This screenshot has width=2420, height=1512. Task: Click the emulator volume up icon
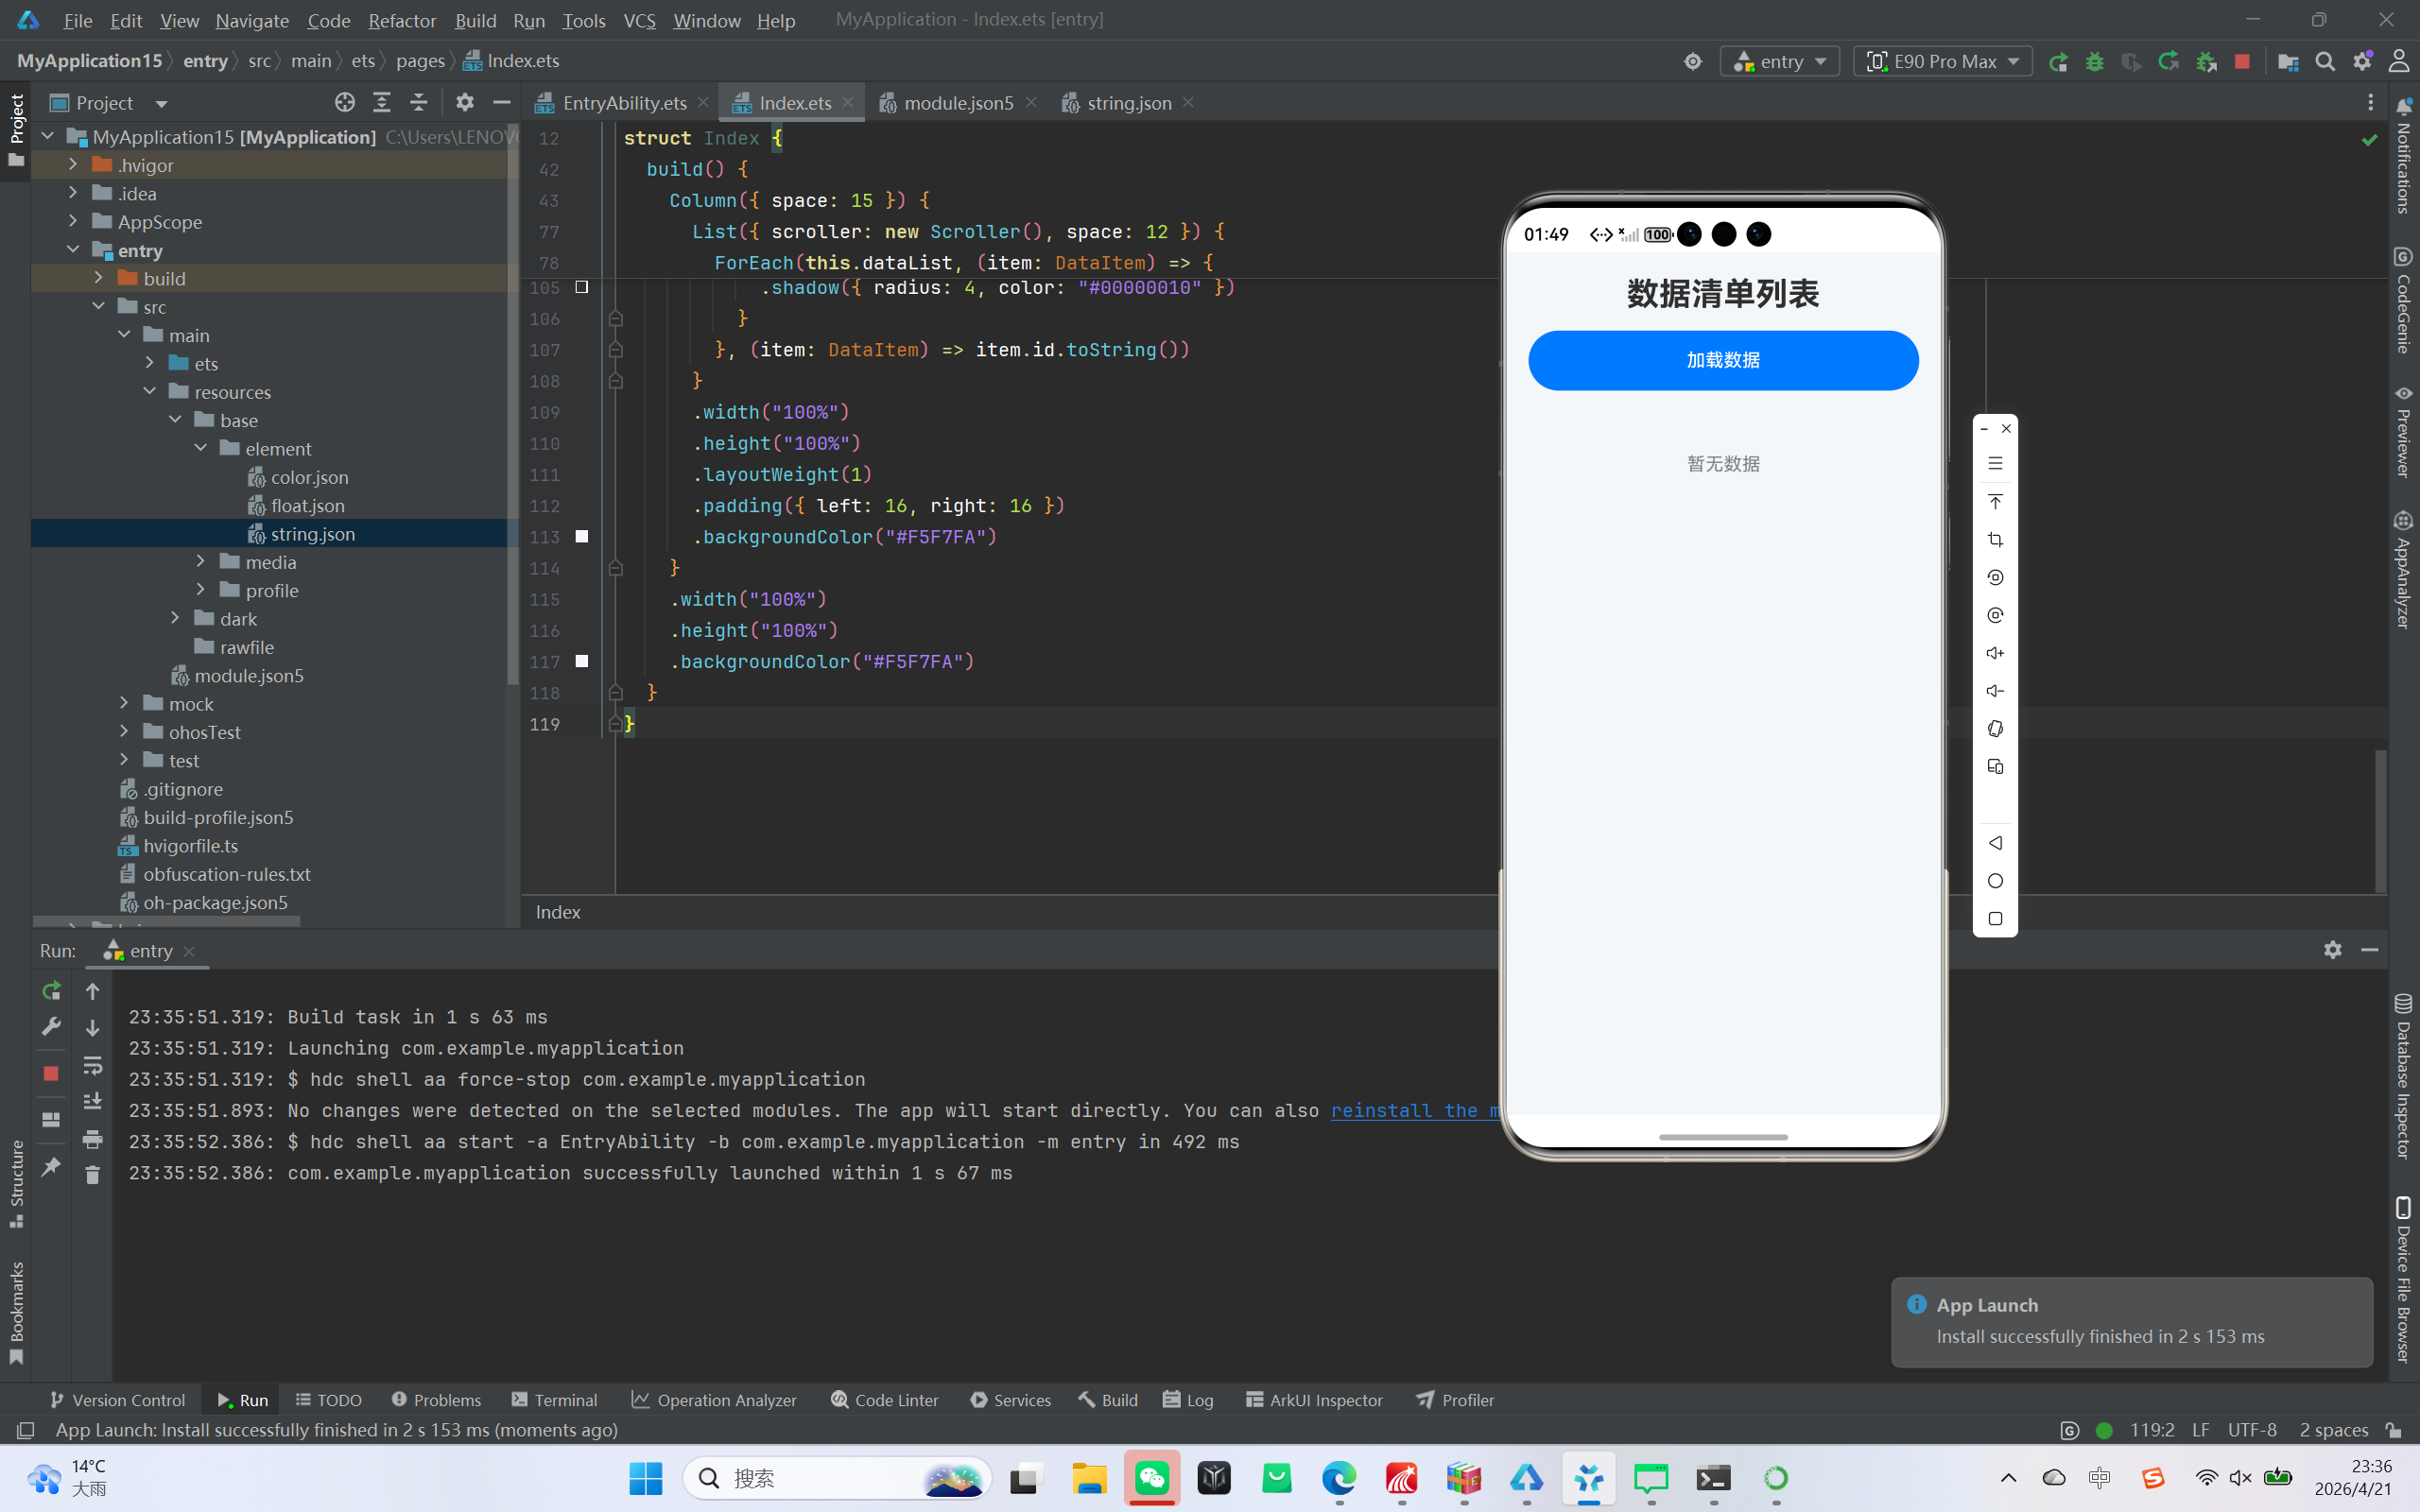coord(1995,653)
